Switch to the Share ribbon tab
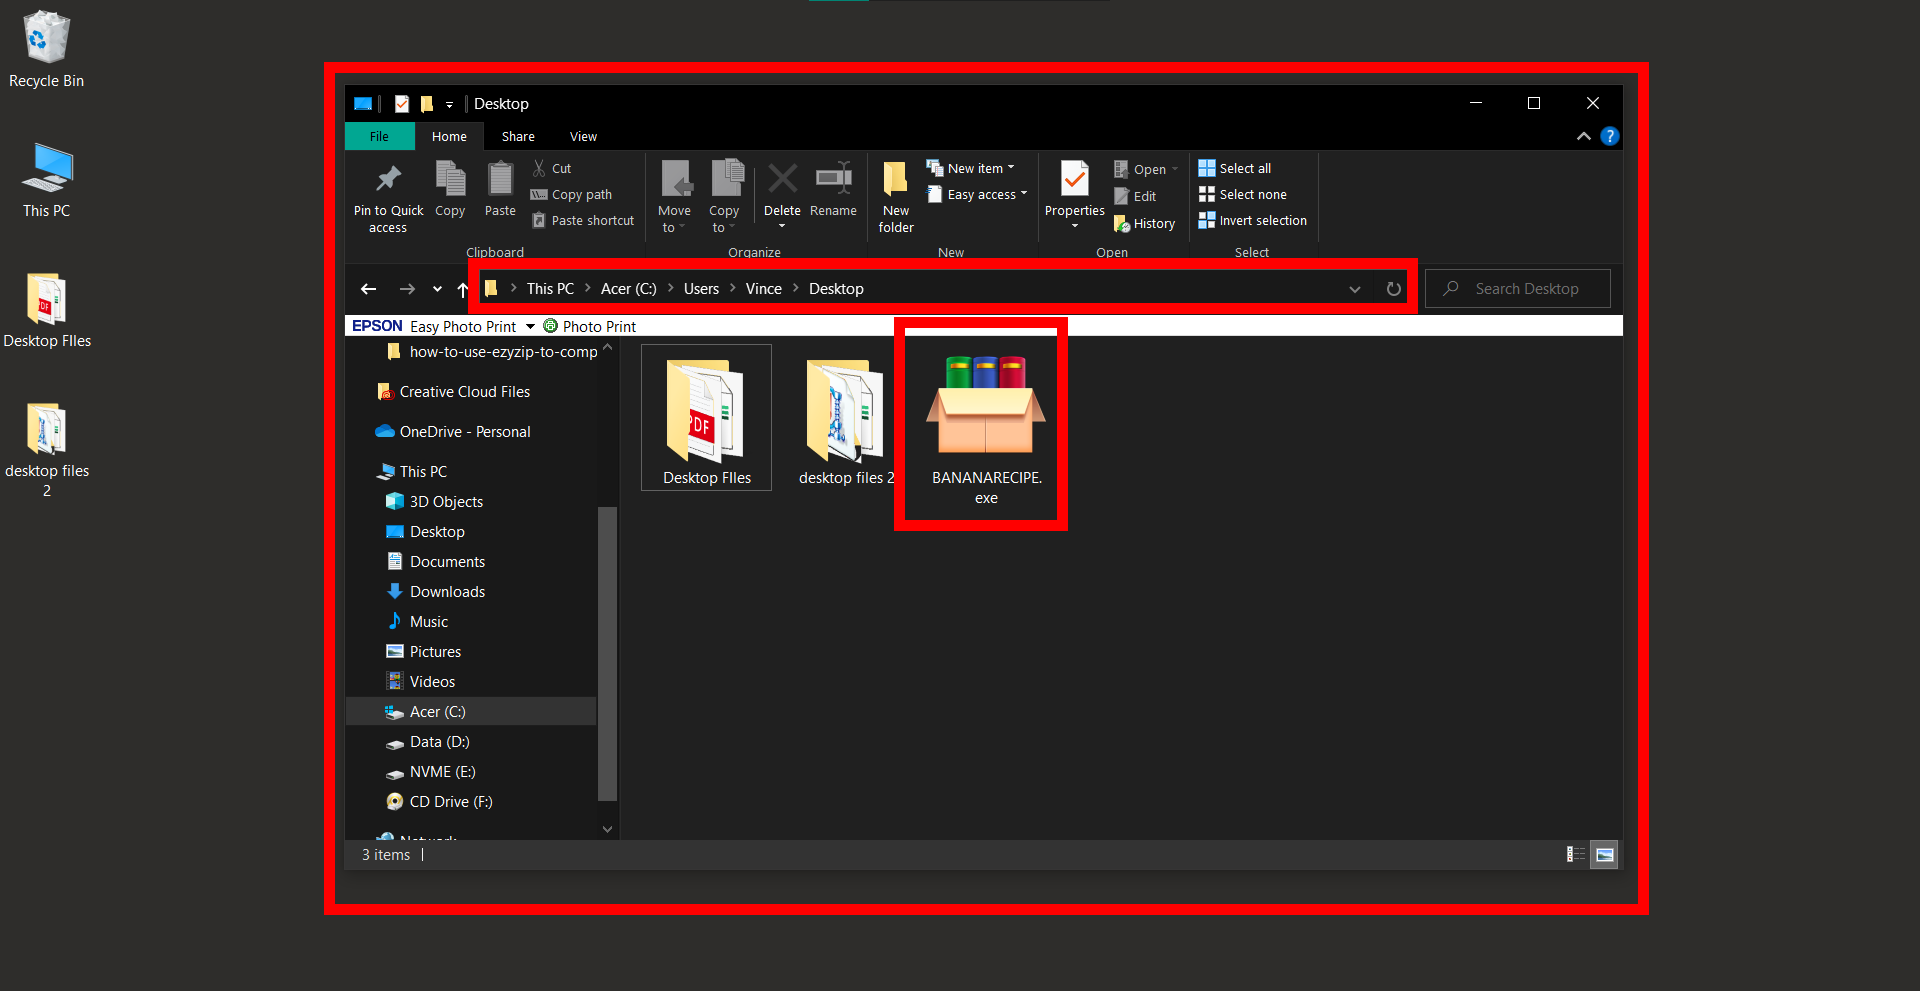 point(518,136)
